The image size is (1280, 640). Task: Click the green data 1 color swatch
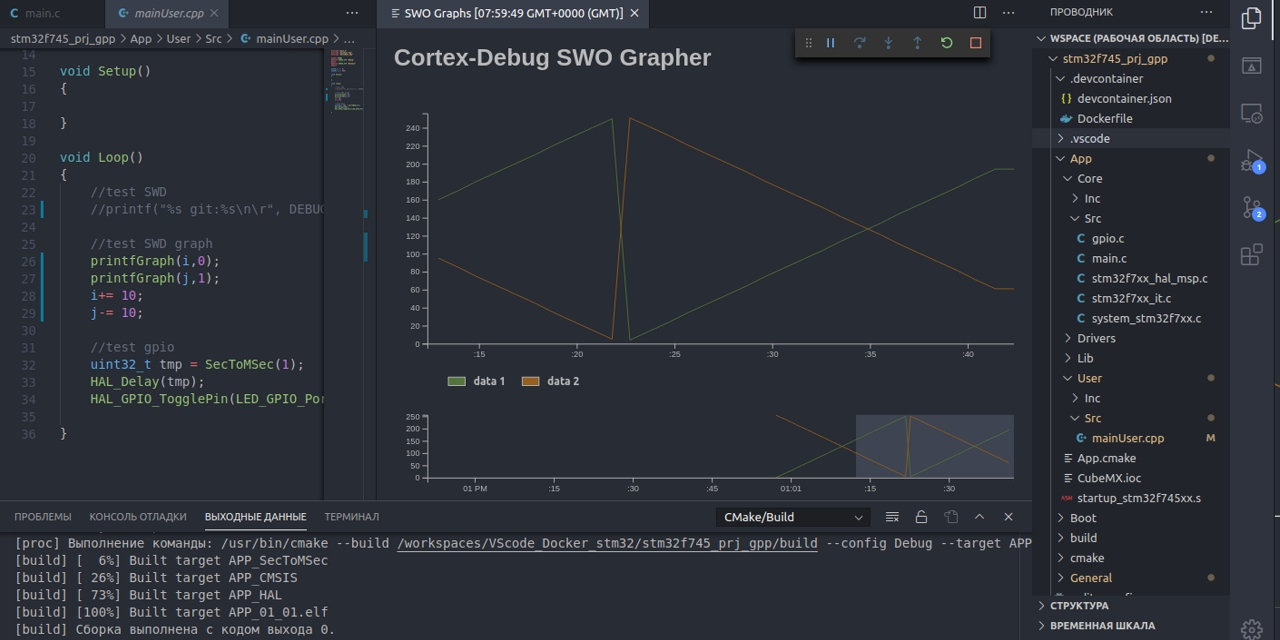(457, 381)
